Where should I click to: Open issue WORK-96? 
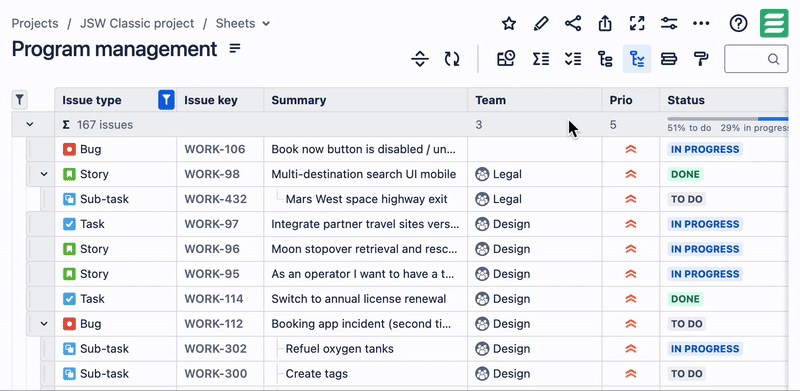[x=212, y=249]
